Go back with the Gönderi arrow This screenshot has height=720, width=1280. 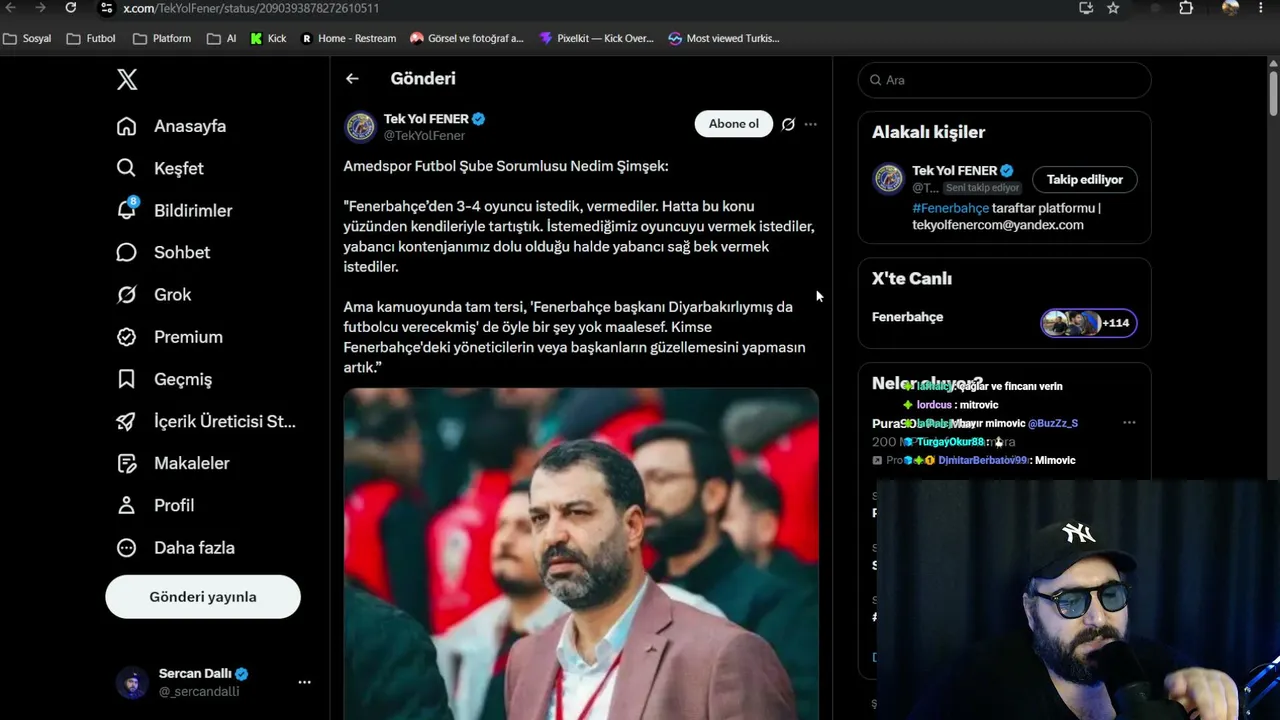pos(352,78)
